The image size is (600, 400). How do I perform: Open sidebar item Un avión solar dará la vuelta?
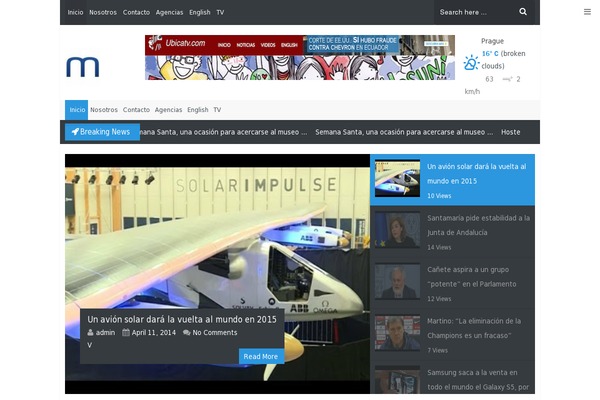pos(477,174)
